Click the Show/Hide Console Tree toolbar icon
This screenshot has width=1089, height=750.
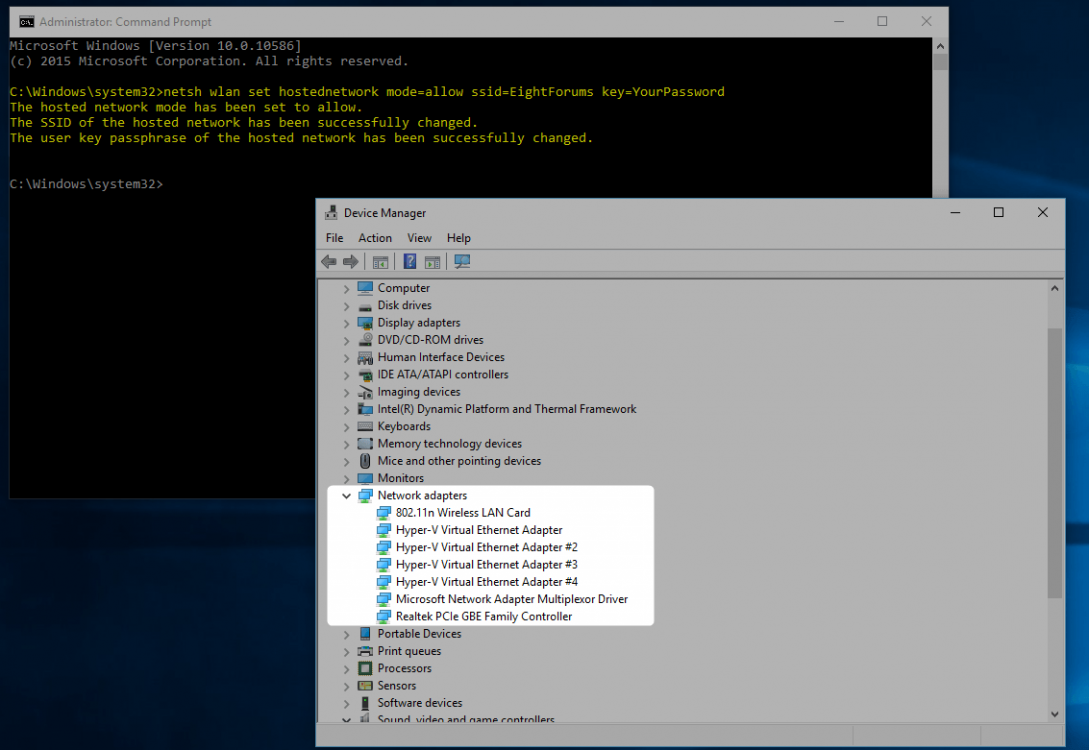tap(380, 262)
